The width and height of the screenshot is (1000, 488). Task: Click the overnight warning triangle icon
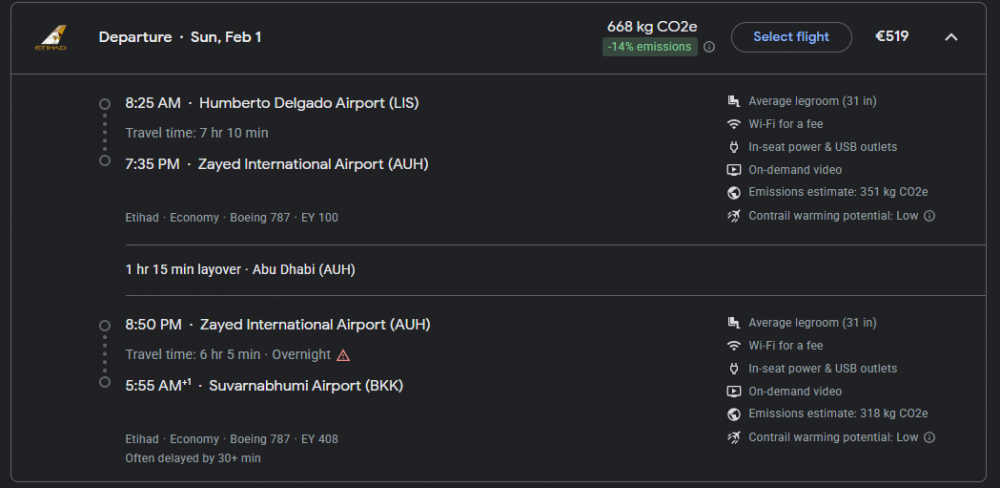[x=343, y=355]
